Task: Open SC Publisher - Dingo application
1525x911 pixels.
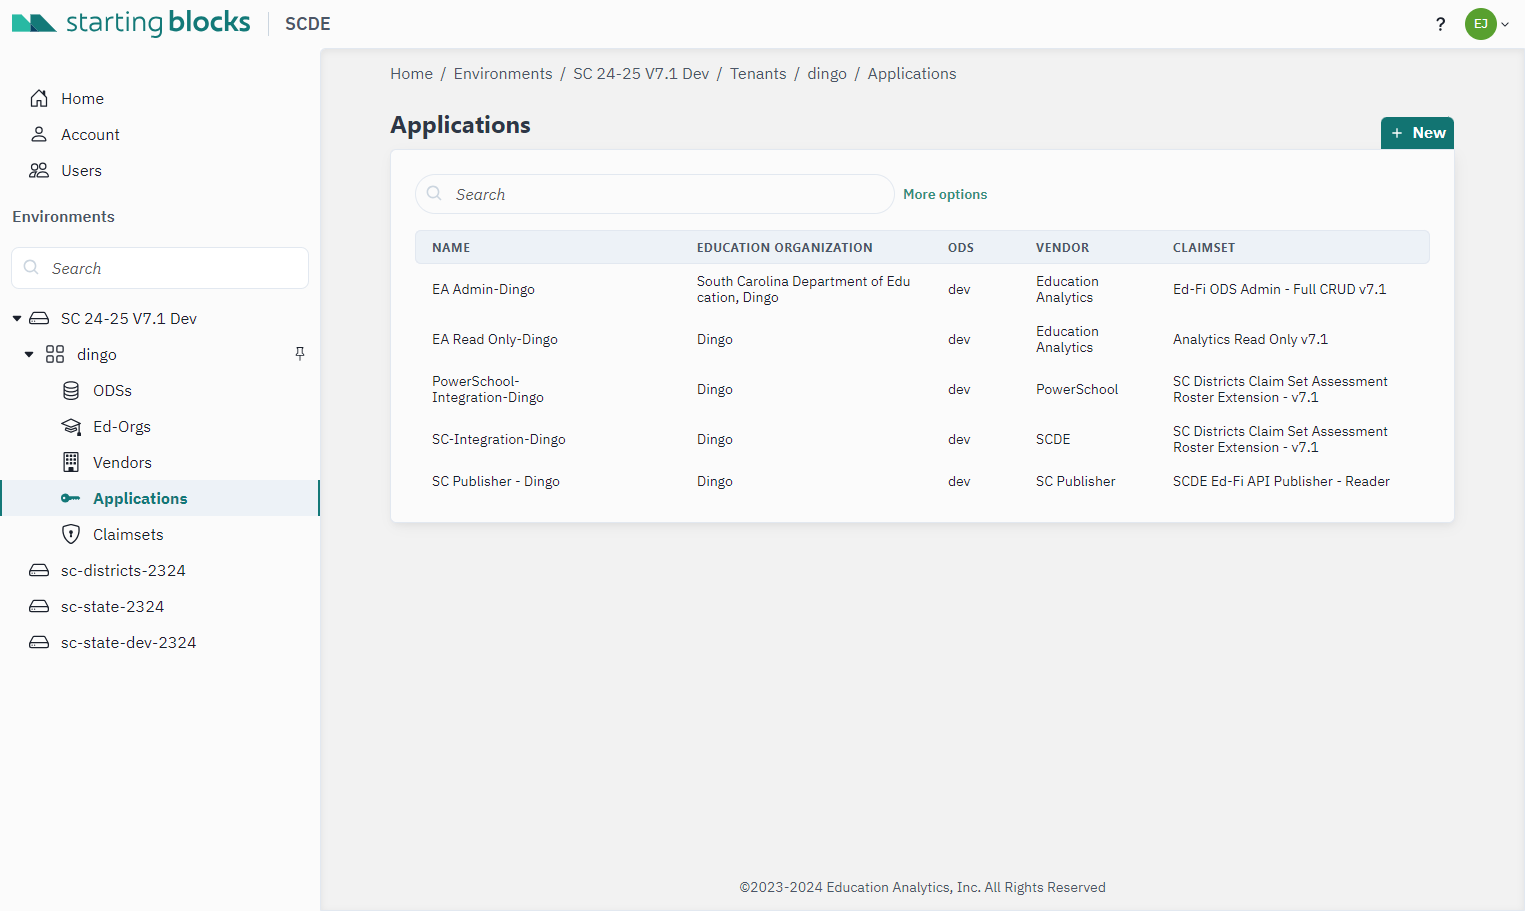Action: point(496,481)
